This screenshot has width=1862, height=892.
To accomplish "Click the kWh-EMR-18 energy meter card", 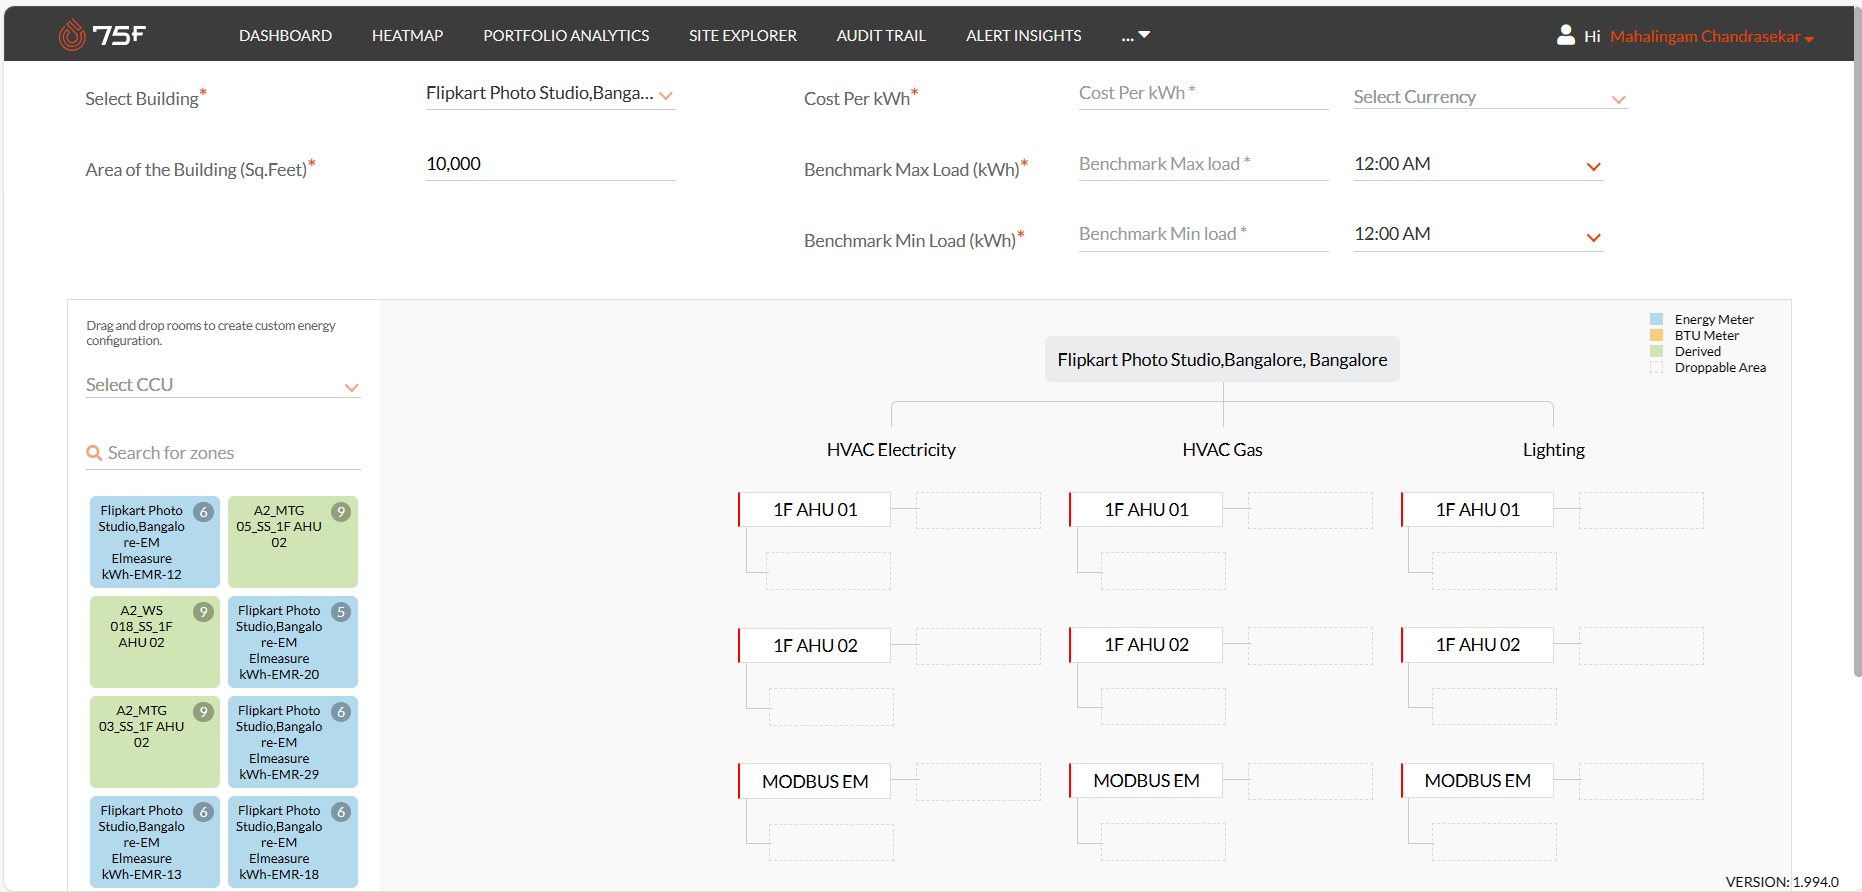I will click(x=293, y=842).
